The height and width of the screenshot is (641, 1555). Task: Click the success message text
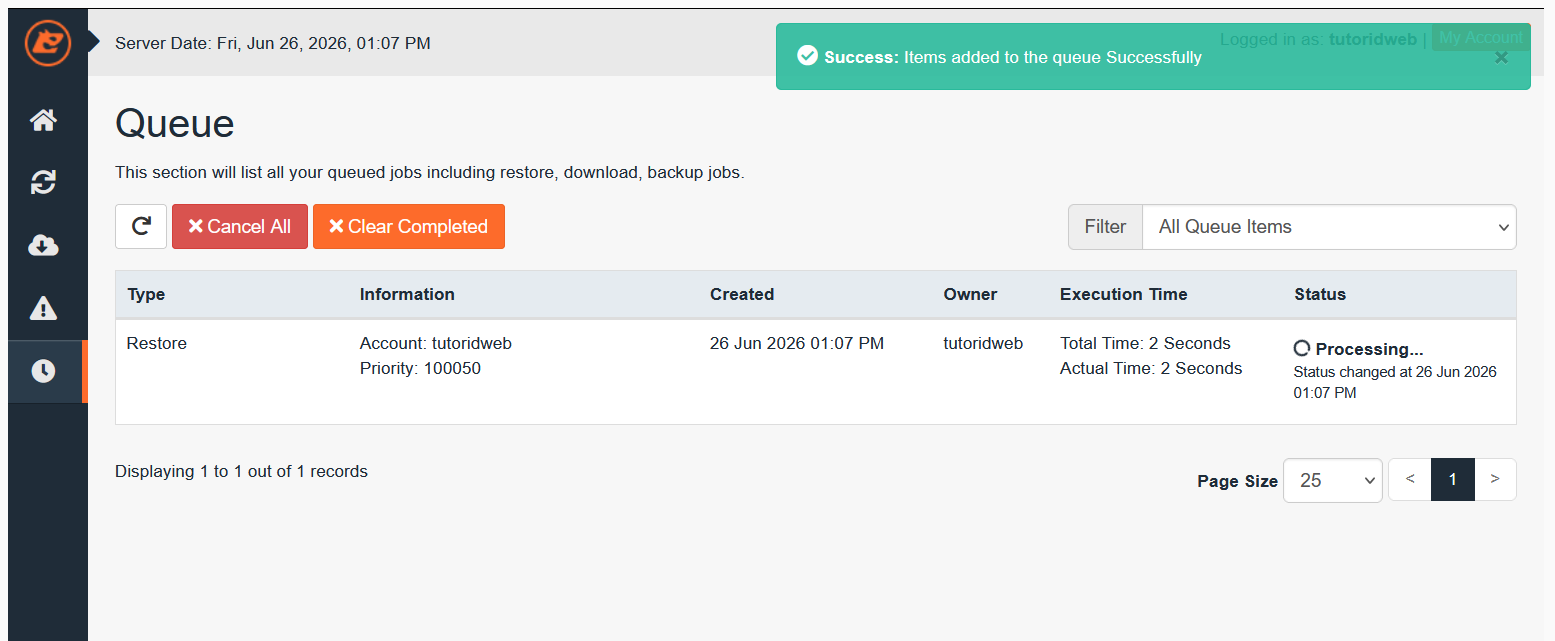(x=1013, y=57)
